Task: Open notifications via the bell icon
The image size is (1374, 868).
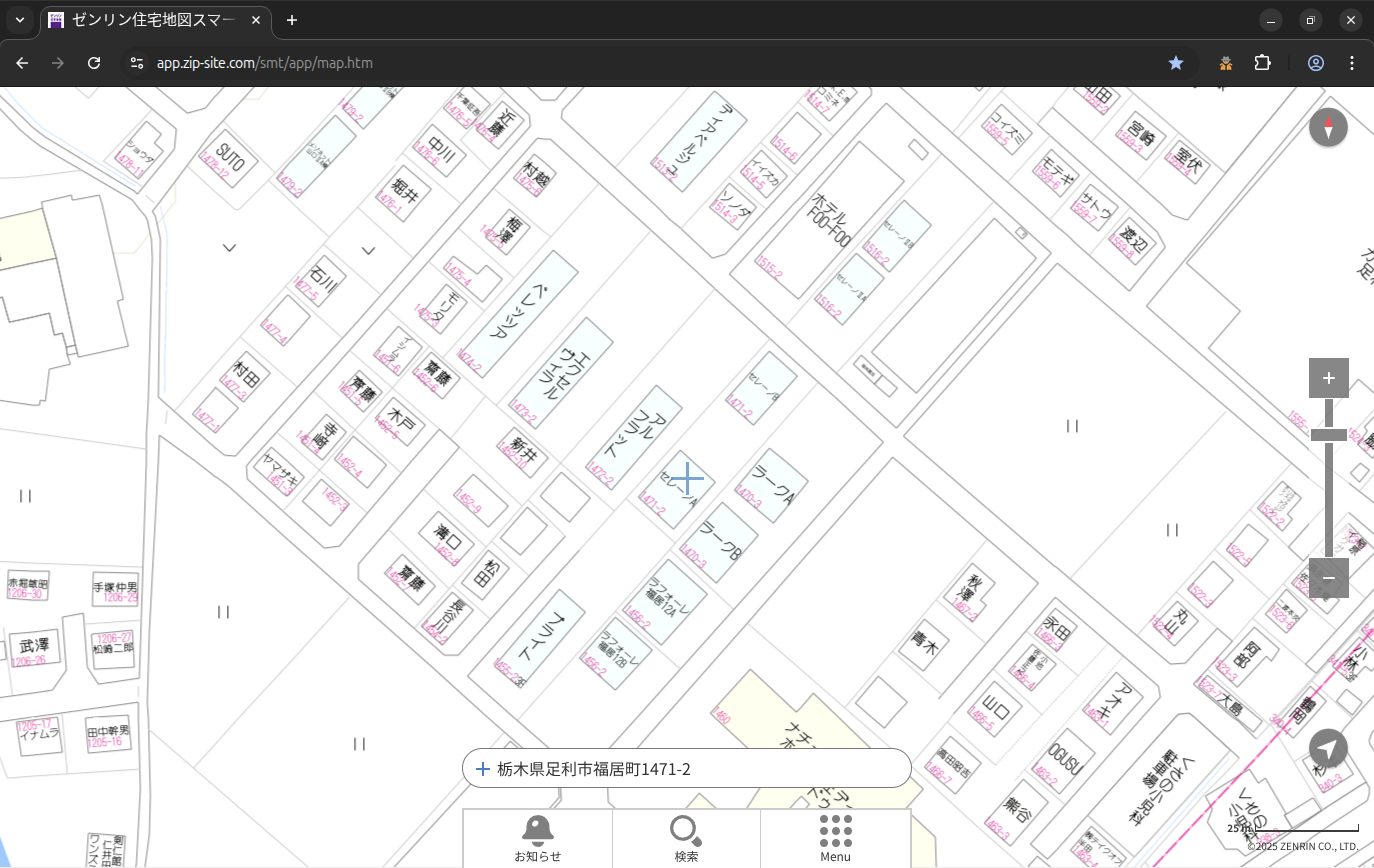Action: point(537,838)
